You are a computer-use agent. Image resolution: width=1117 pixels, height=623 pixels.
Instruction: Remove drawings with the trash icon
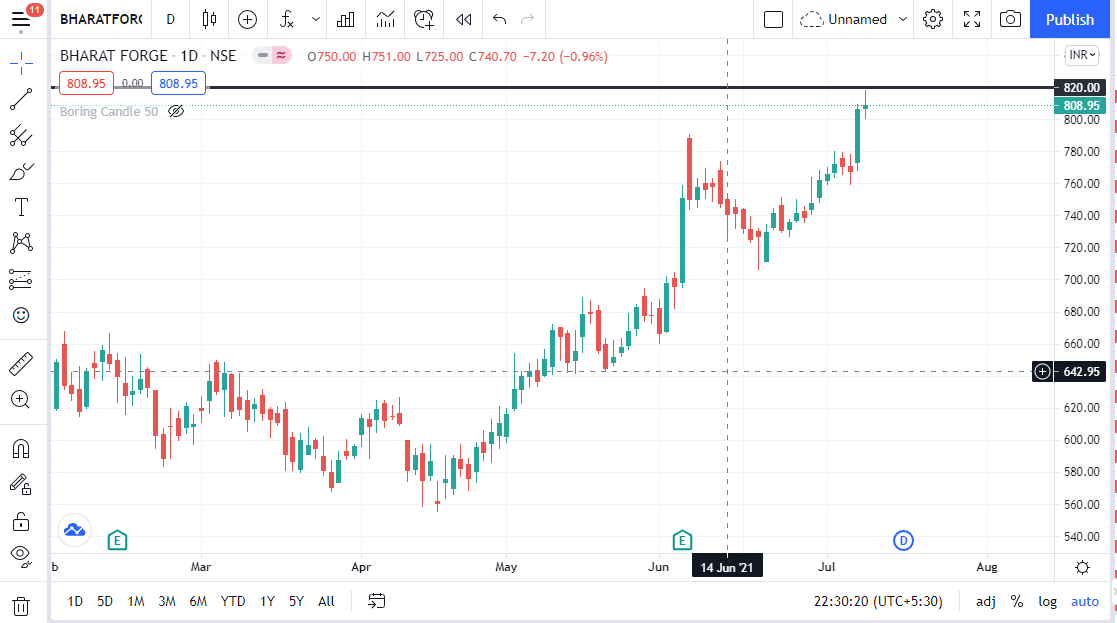click(21, 605)
